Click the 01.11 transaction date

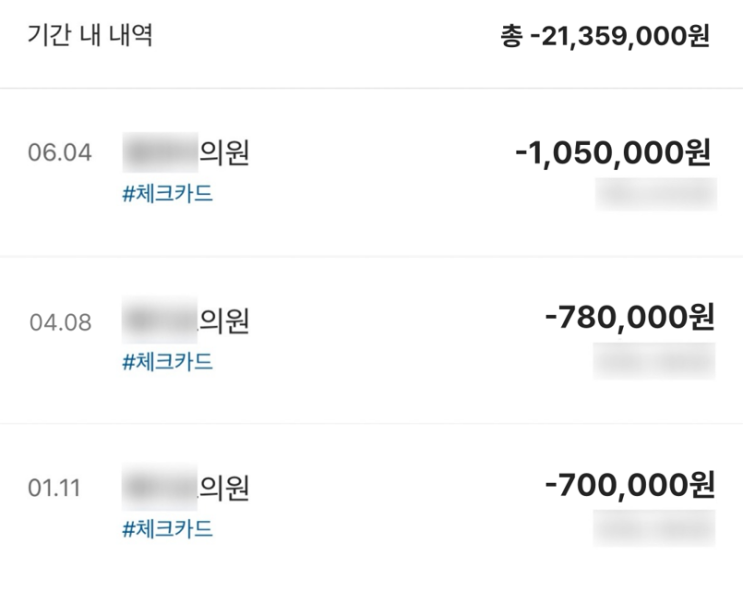point(55,489)
